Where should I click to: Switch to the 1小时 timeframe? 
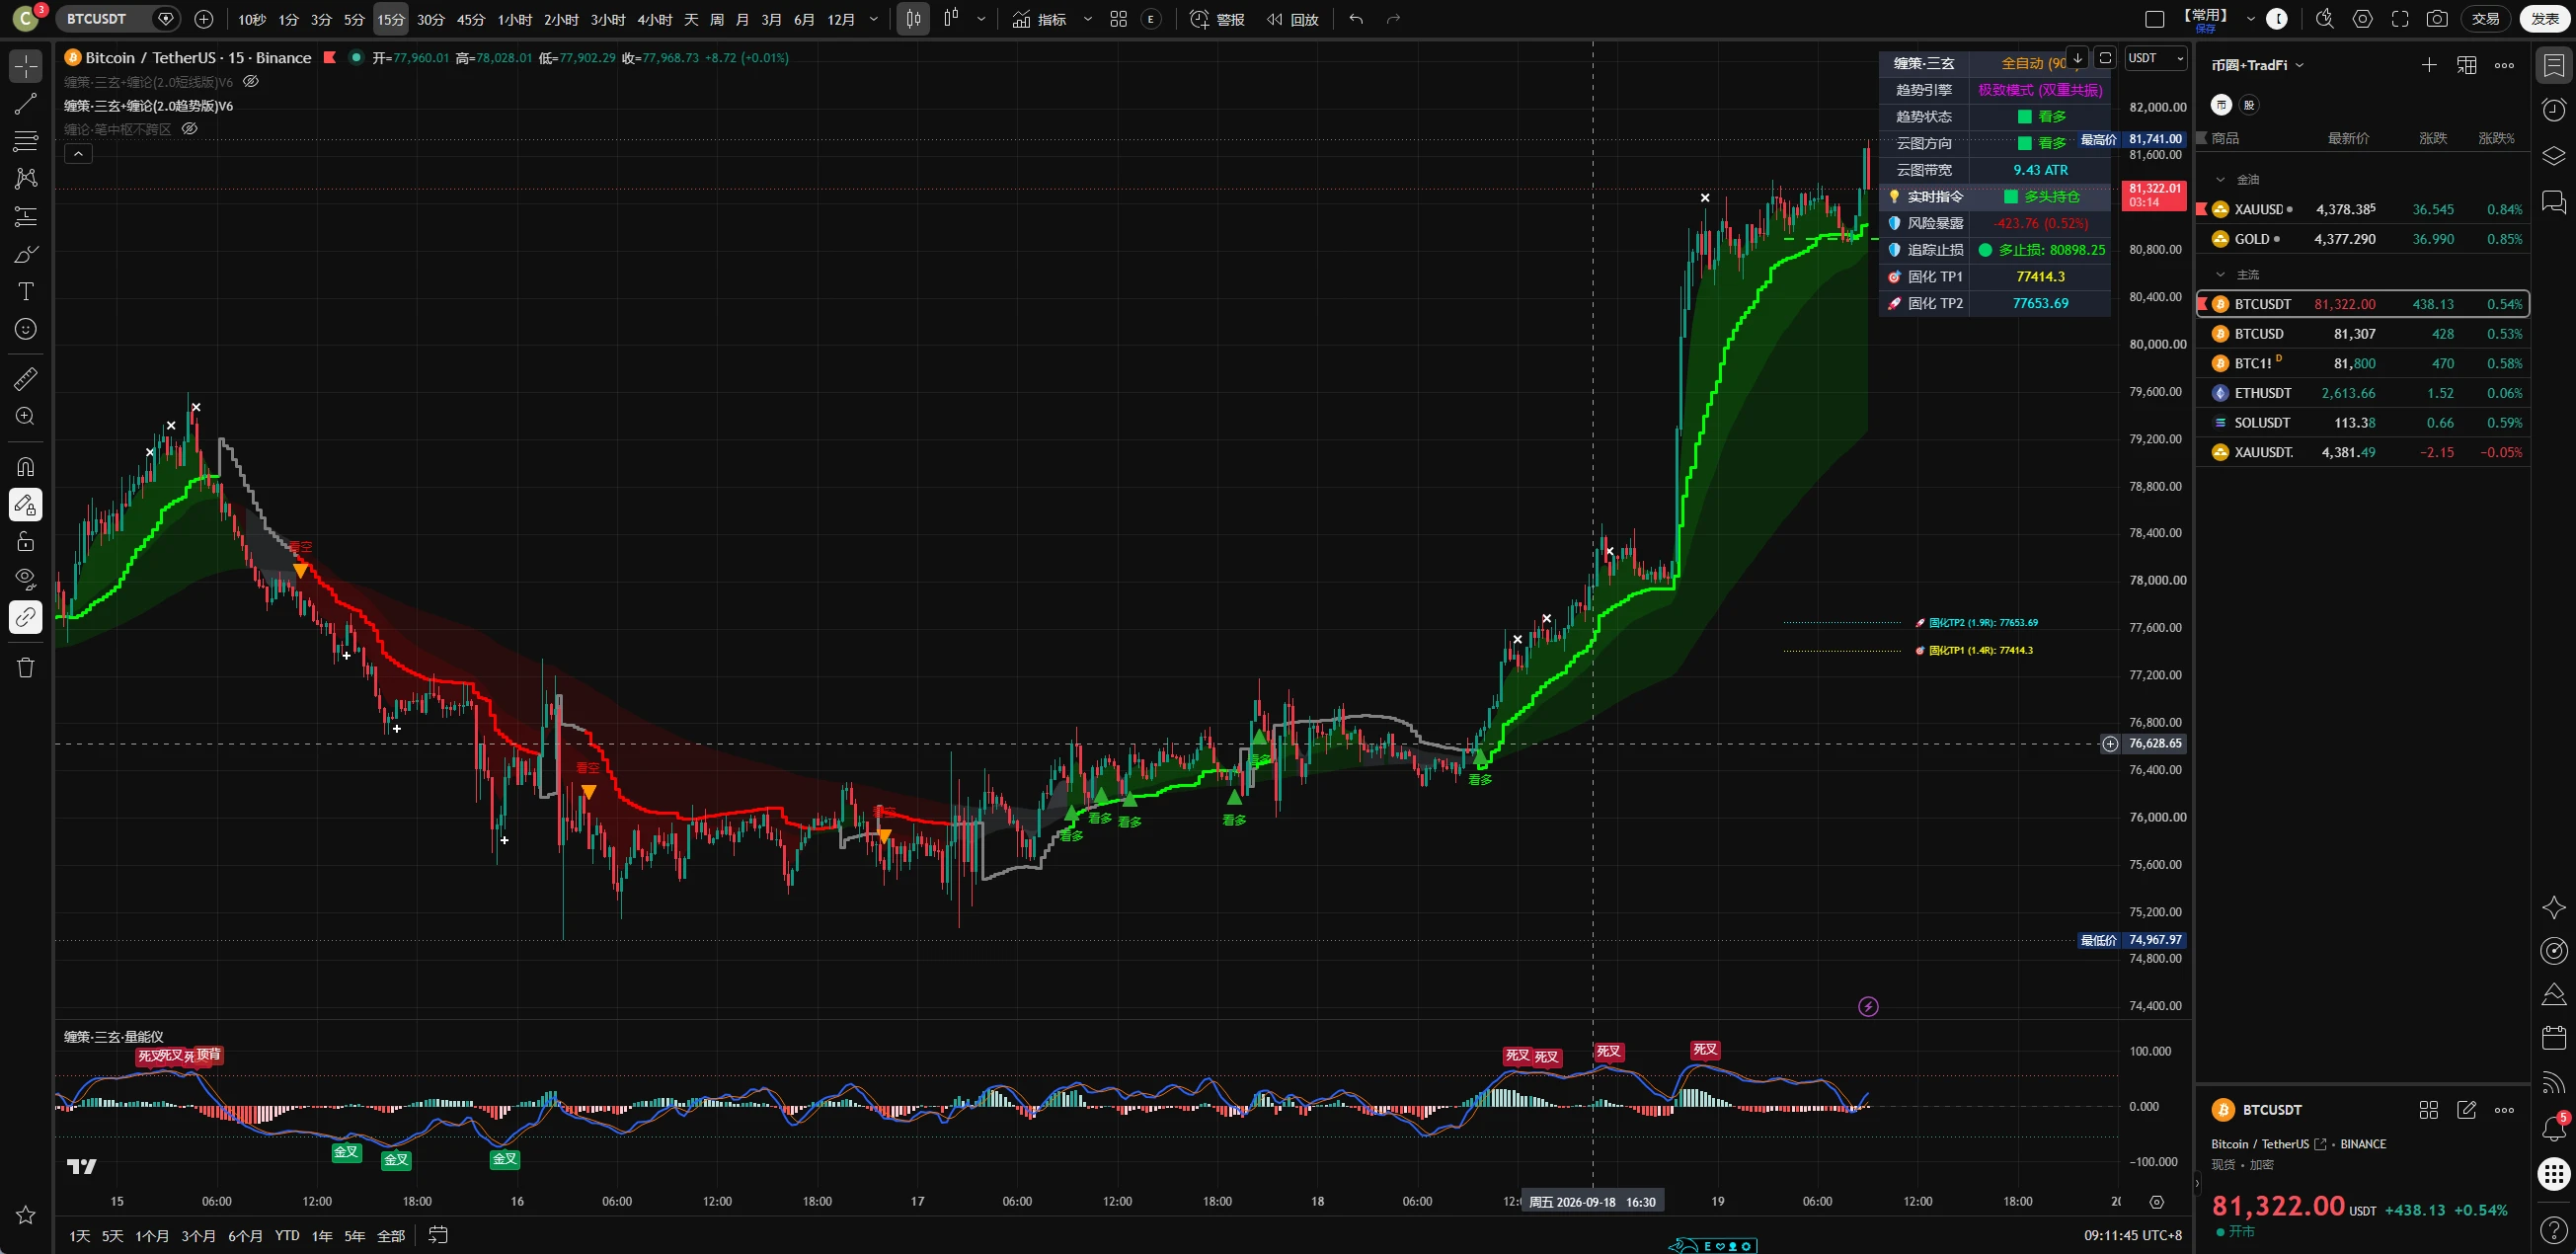point(515,19)
